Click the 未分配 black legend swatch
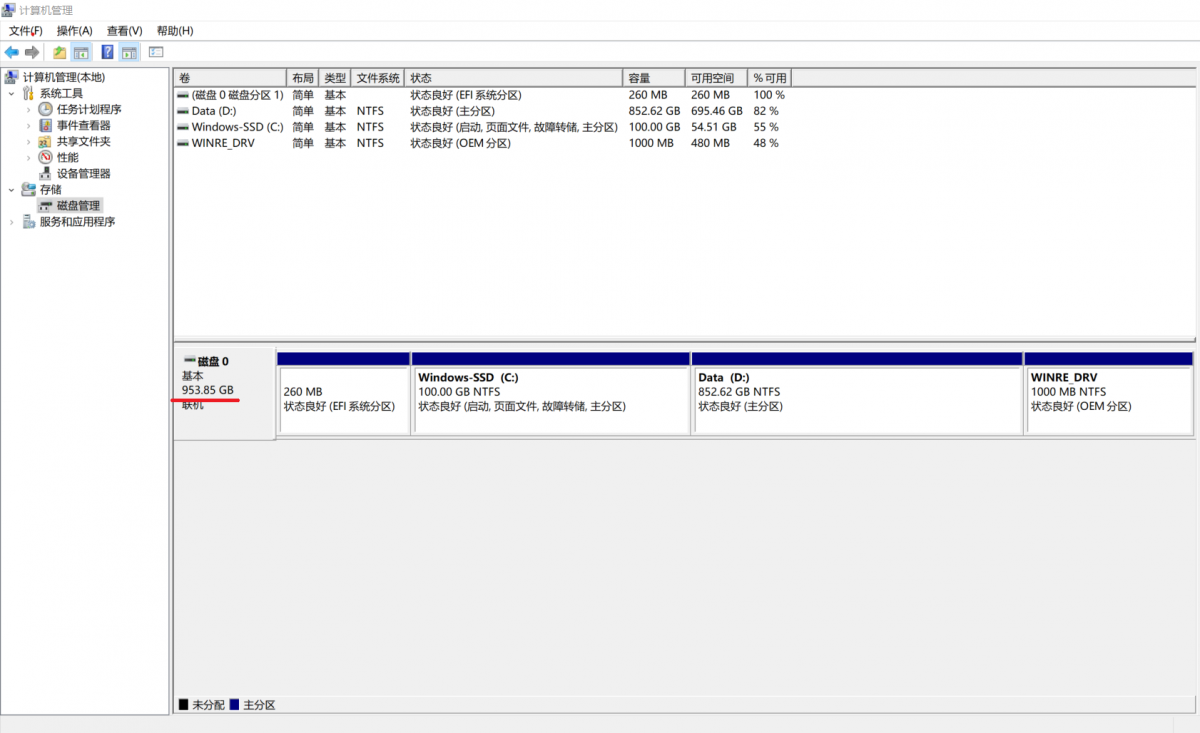The image size is (1200, 733). [x=183, y=705]
